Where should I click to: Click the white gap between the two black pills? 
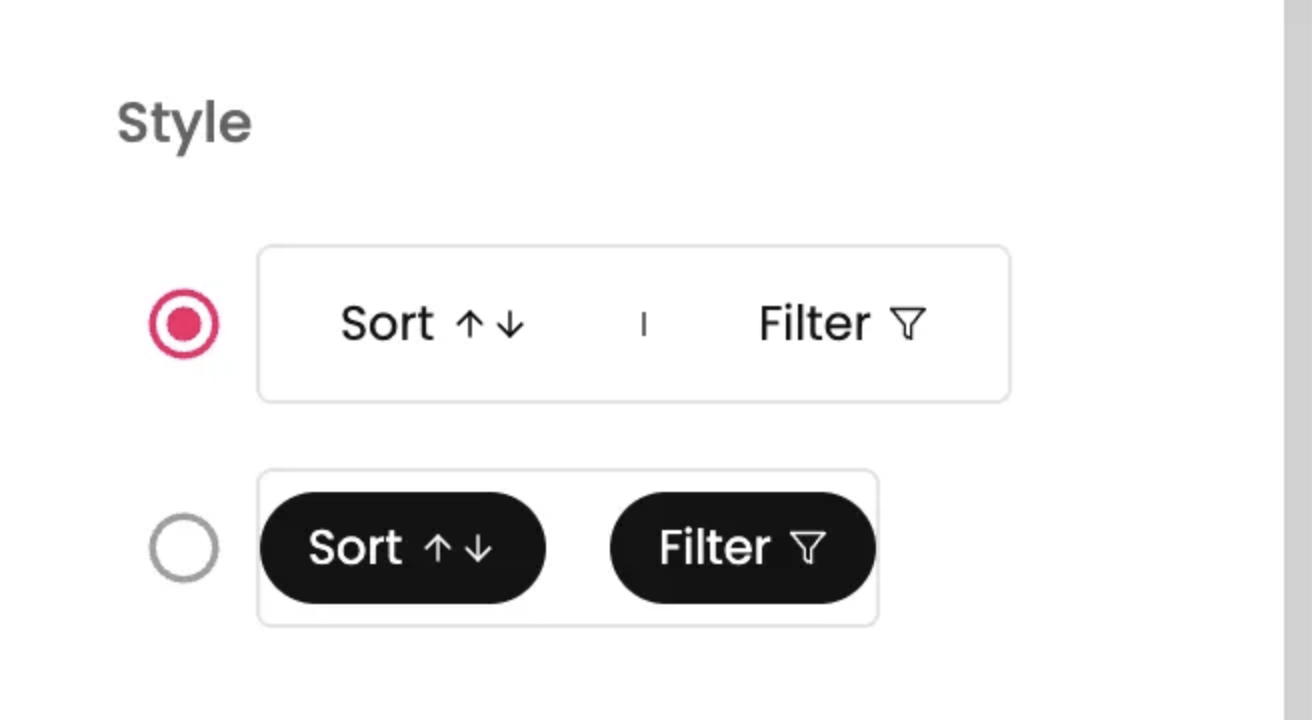click(x=578, y=548)
